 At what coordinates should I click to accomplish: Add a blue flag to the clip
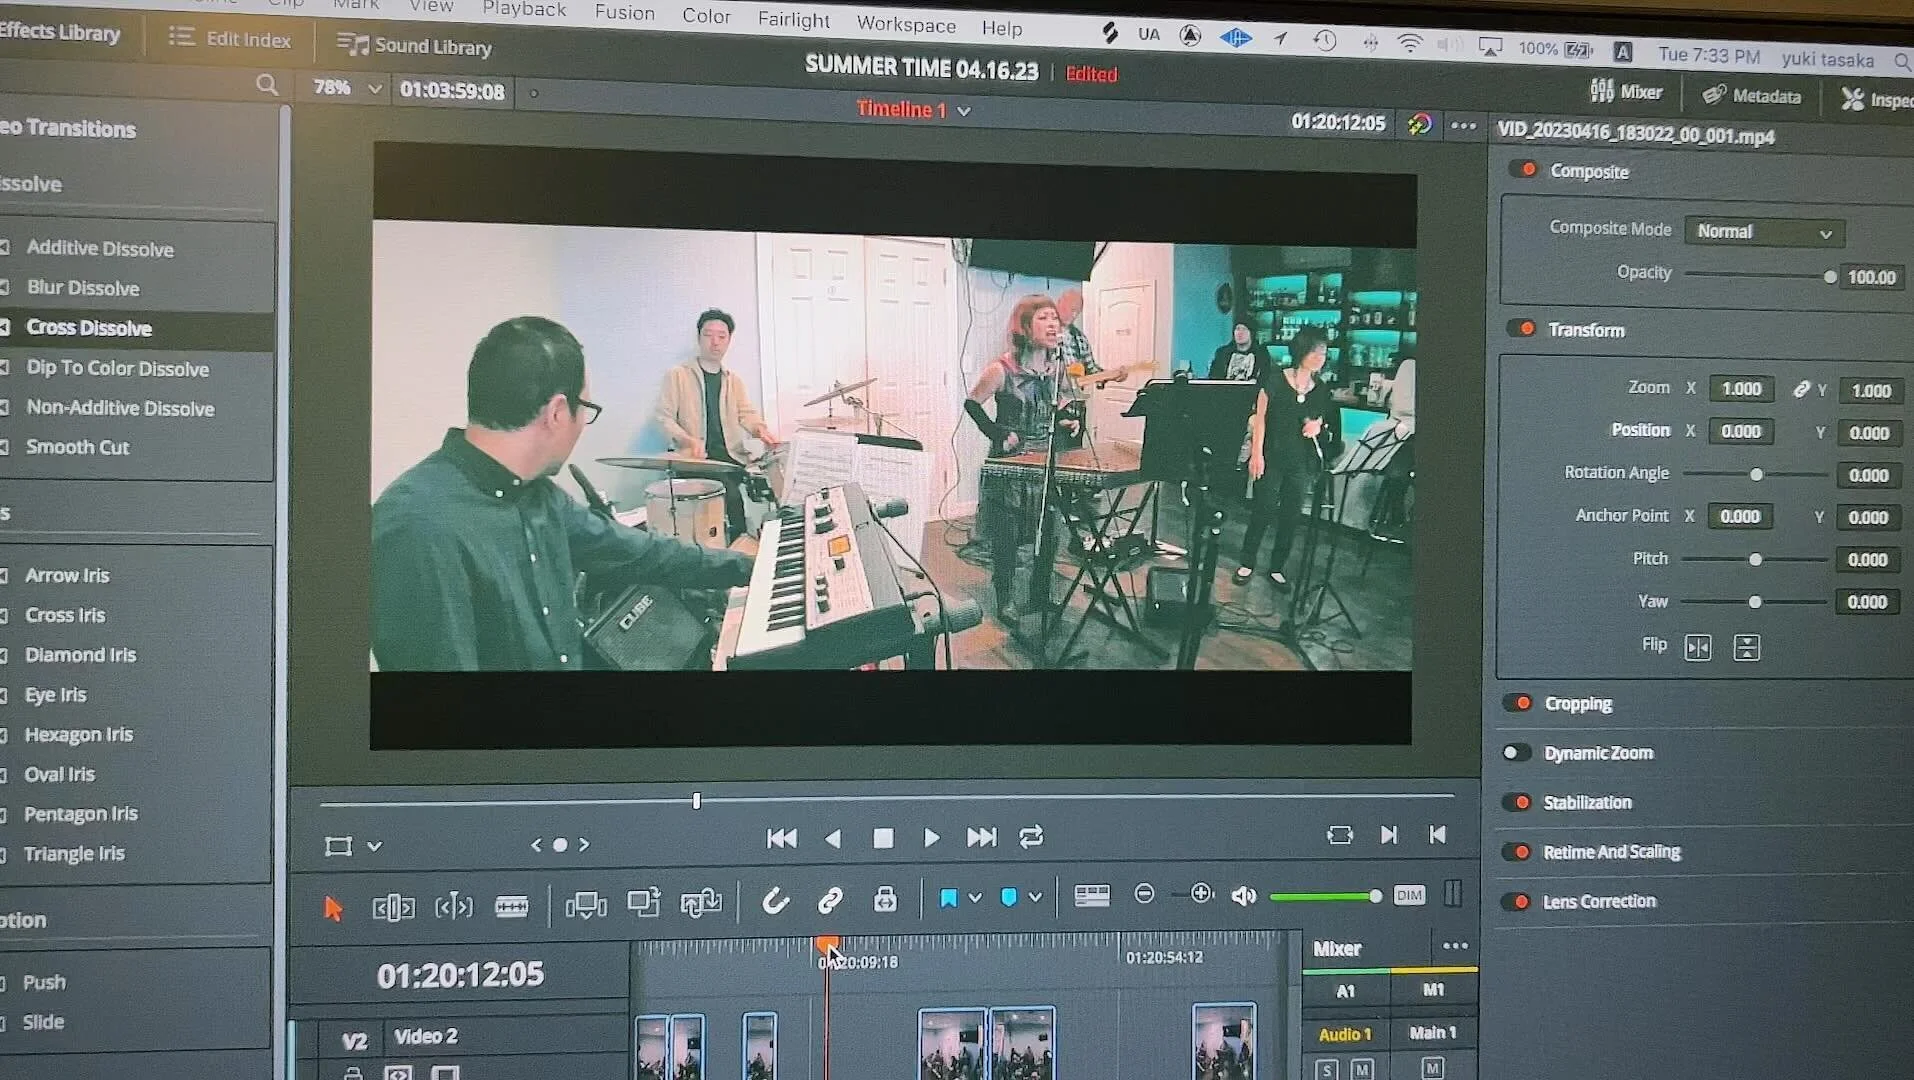(948, 898)
